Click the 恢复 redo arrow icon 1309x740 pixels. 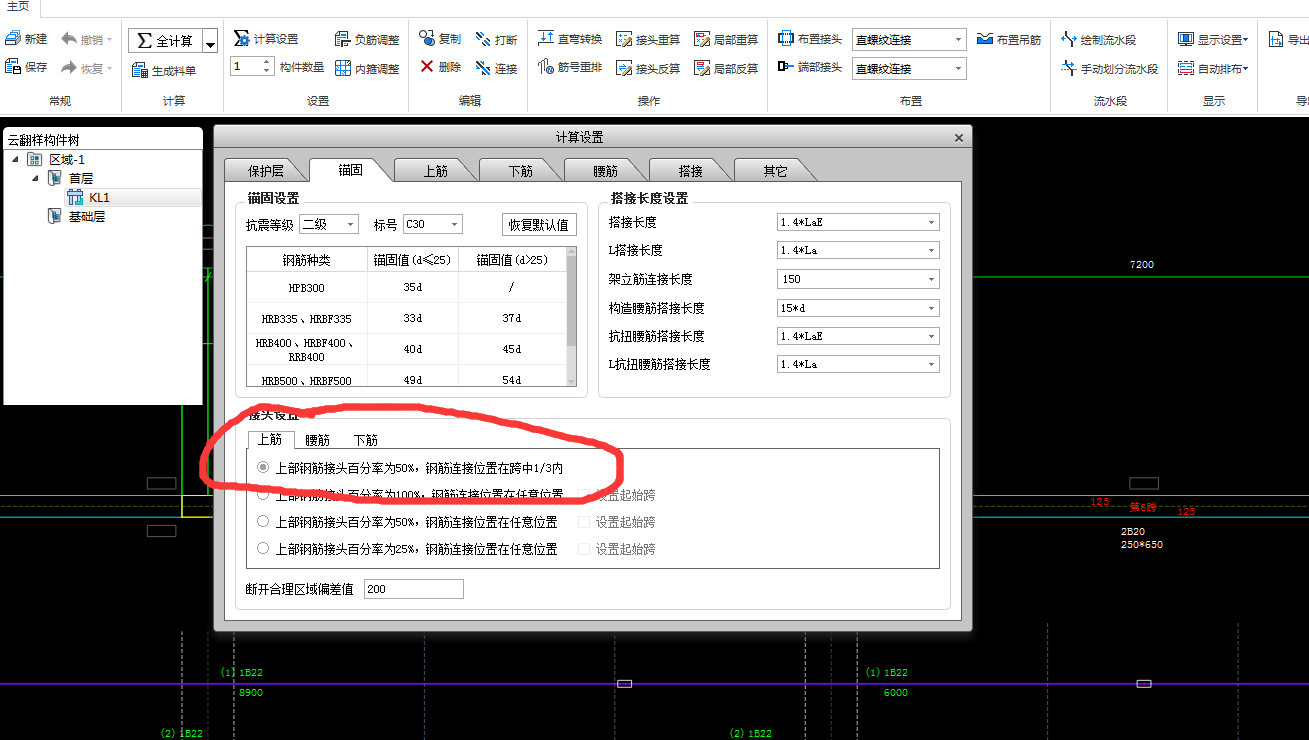click(x=69, y=68)
